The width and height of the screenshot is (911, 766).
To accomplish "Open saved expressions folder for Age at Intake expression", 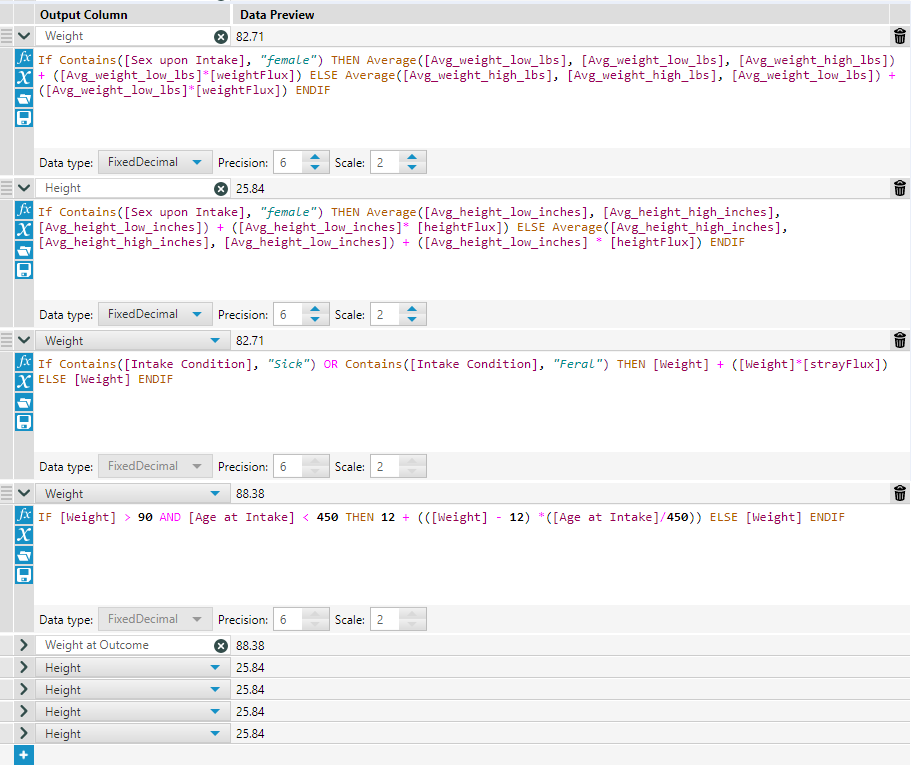I will point(24,554).
